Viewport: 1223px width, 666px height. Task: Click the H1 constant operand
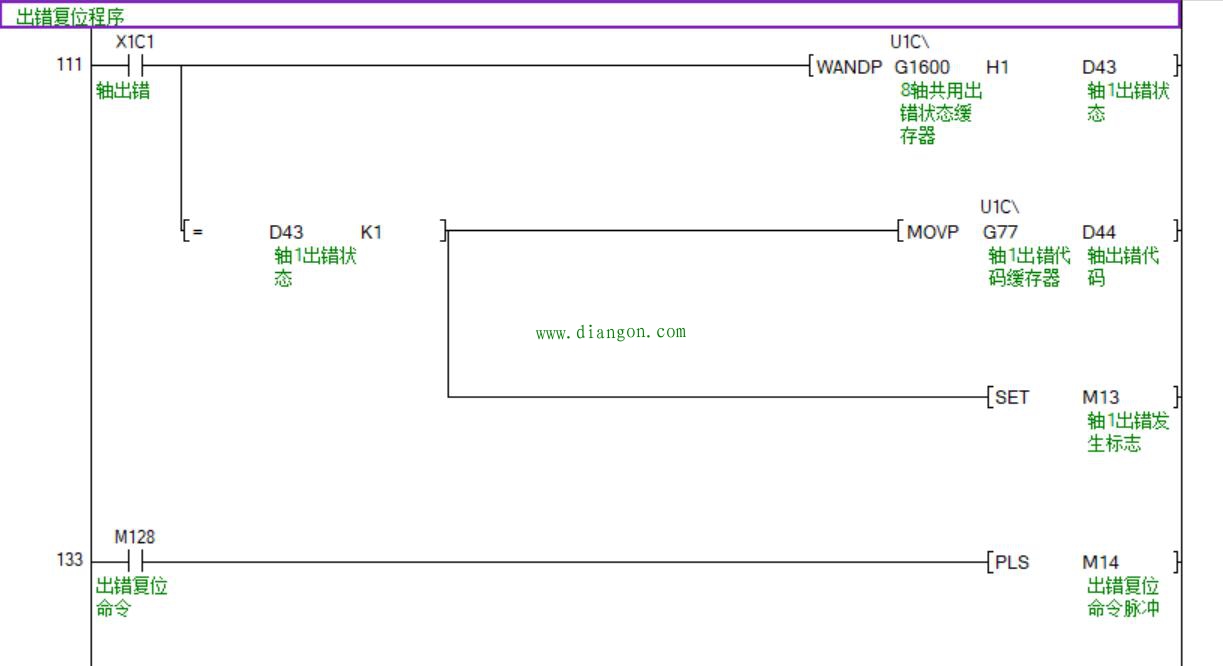997,67
